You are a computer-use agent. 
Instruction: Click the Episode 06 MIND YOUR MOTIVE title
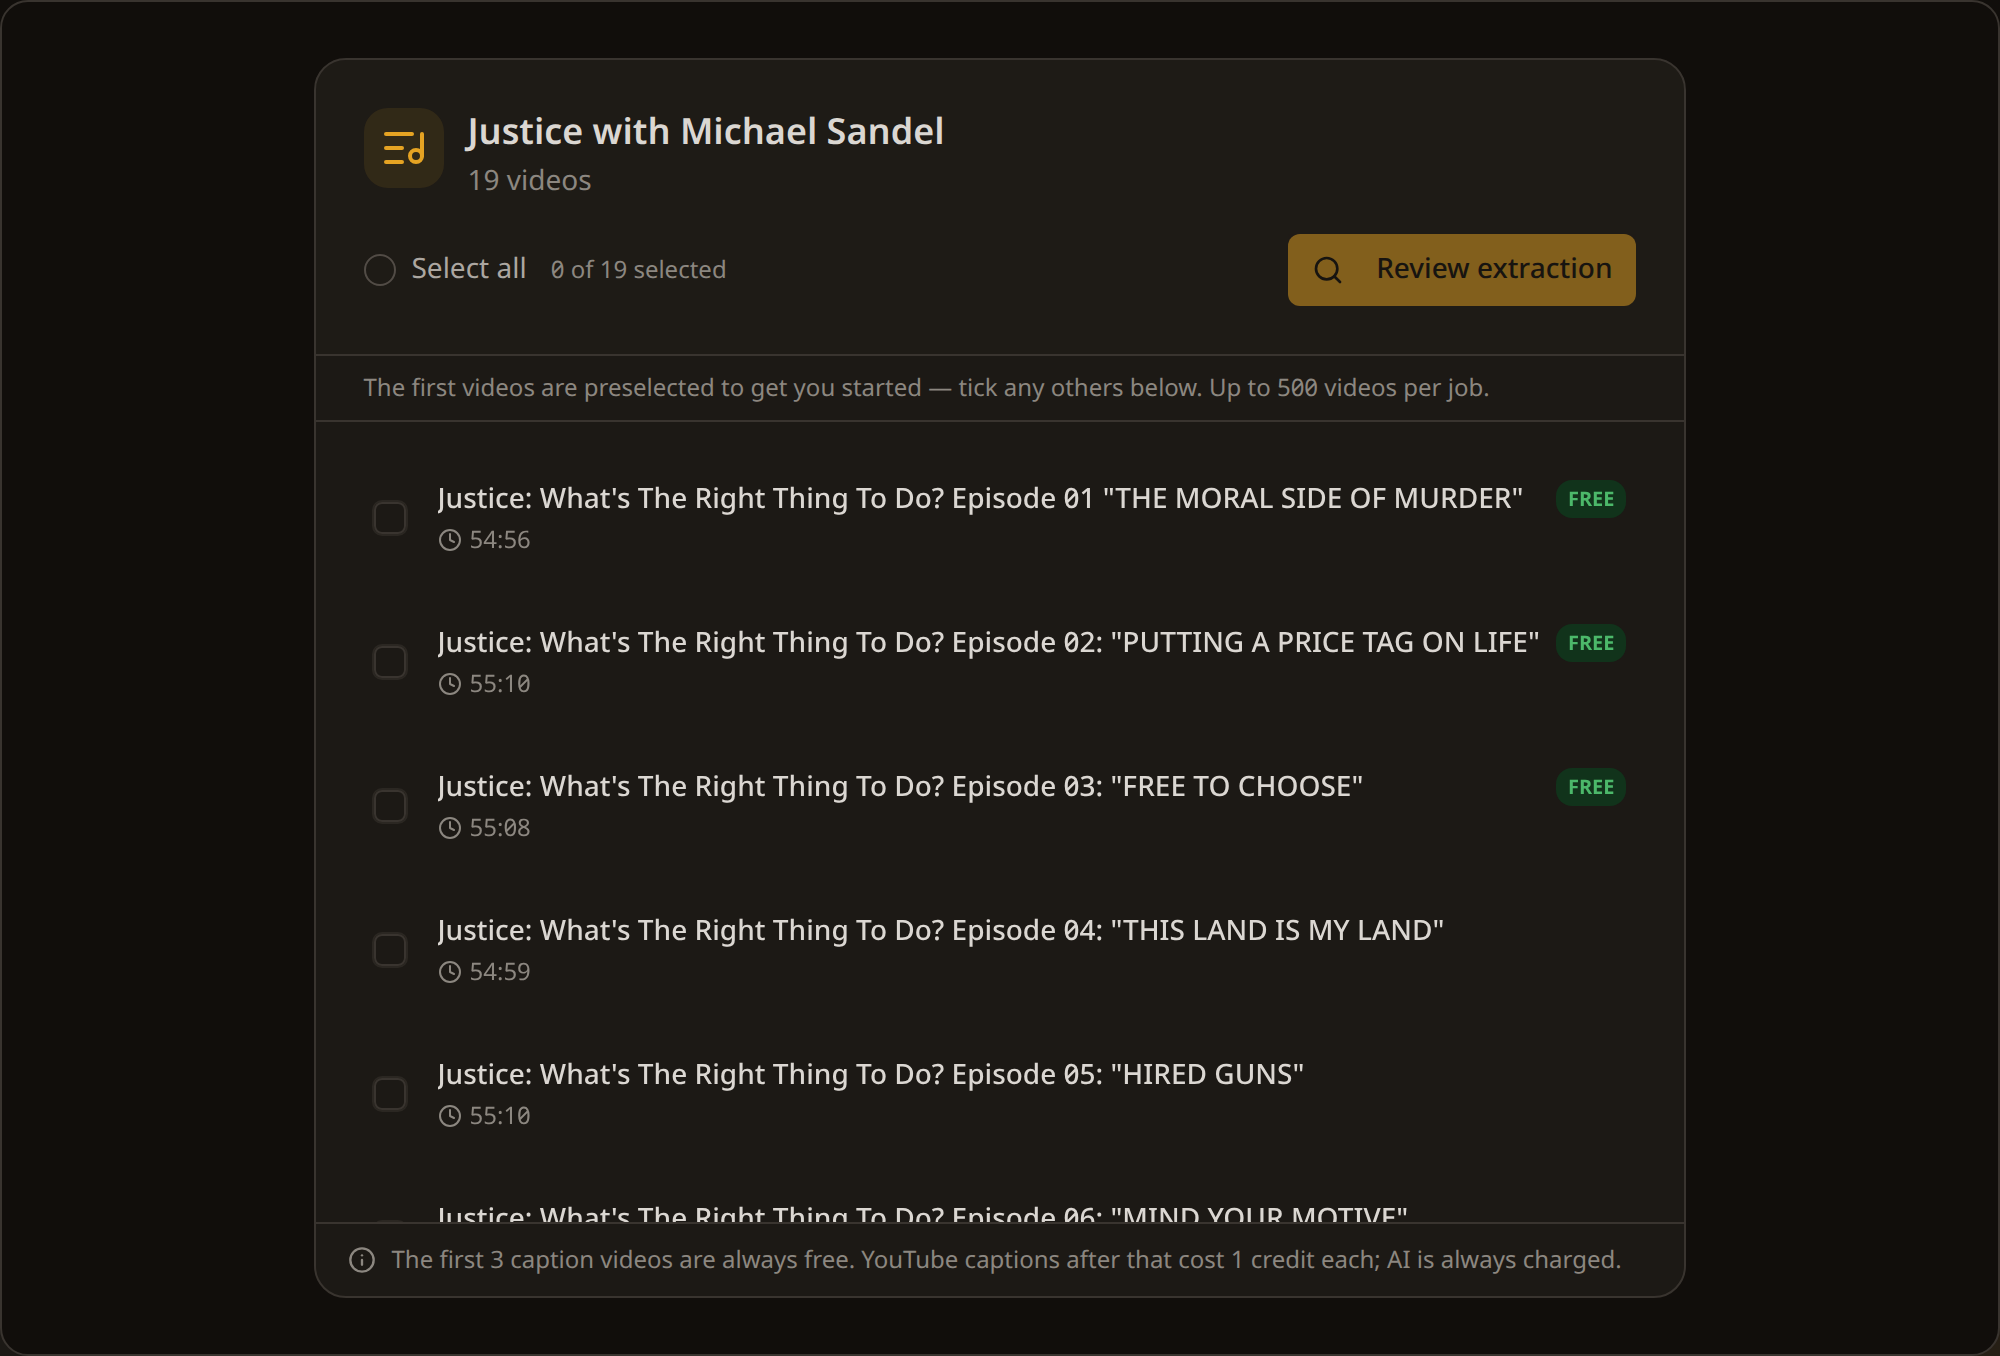(x=922, y=1214)
